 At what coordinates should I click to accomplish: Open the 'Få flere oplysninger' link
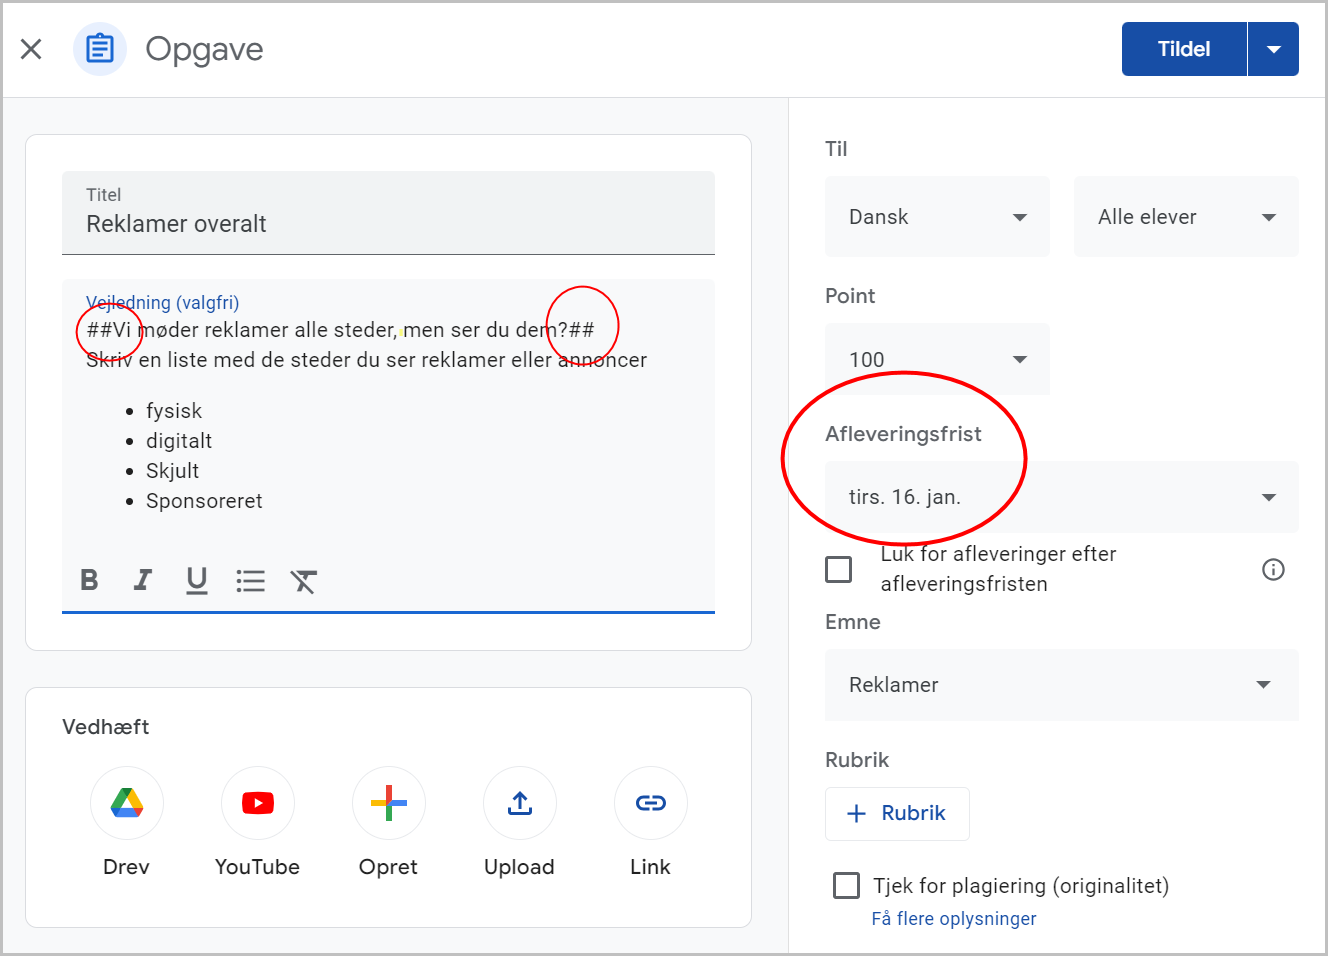click(954, 918)
